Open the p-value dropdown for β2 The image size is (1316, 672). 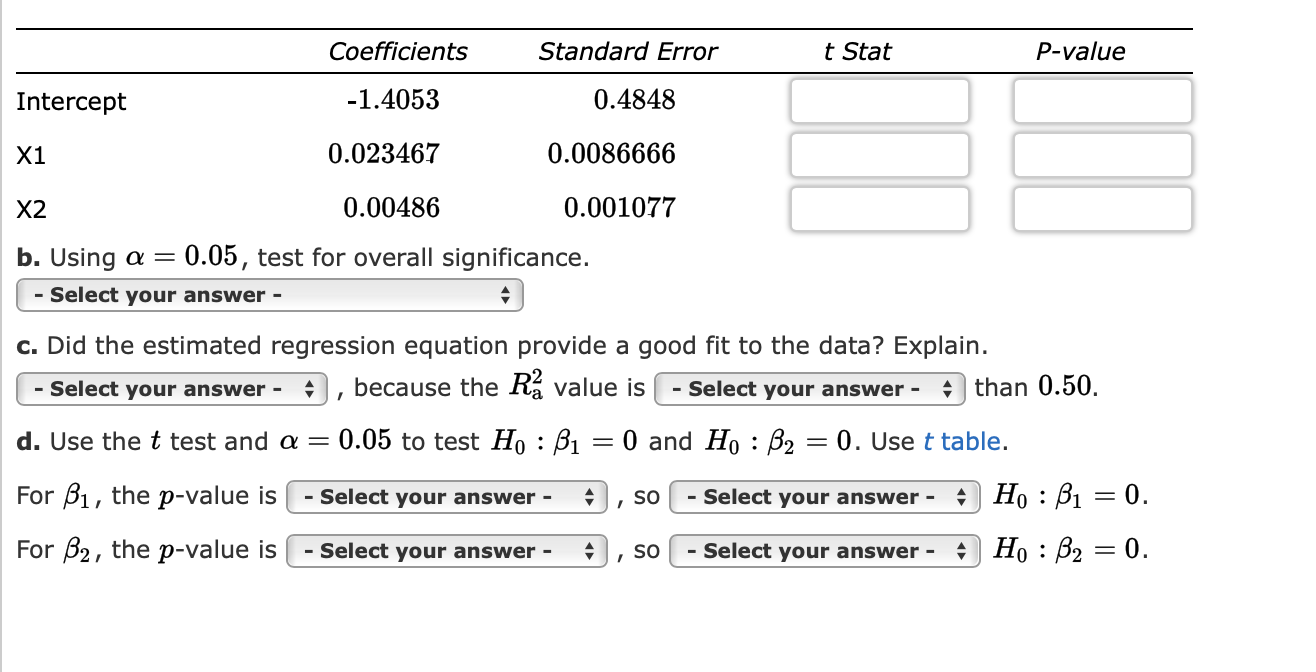(445, 550)
